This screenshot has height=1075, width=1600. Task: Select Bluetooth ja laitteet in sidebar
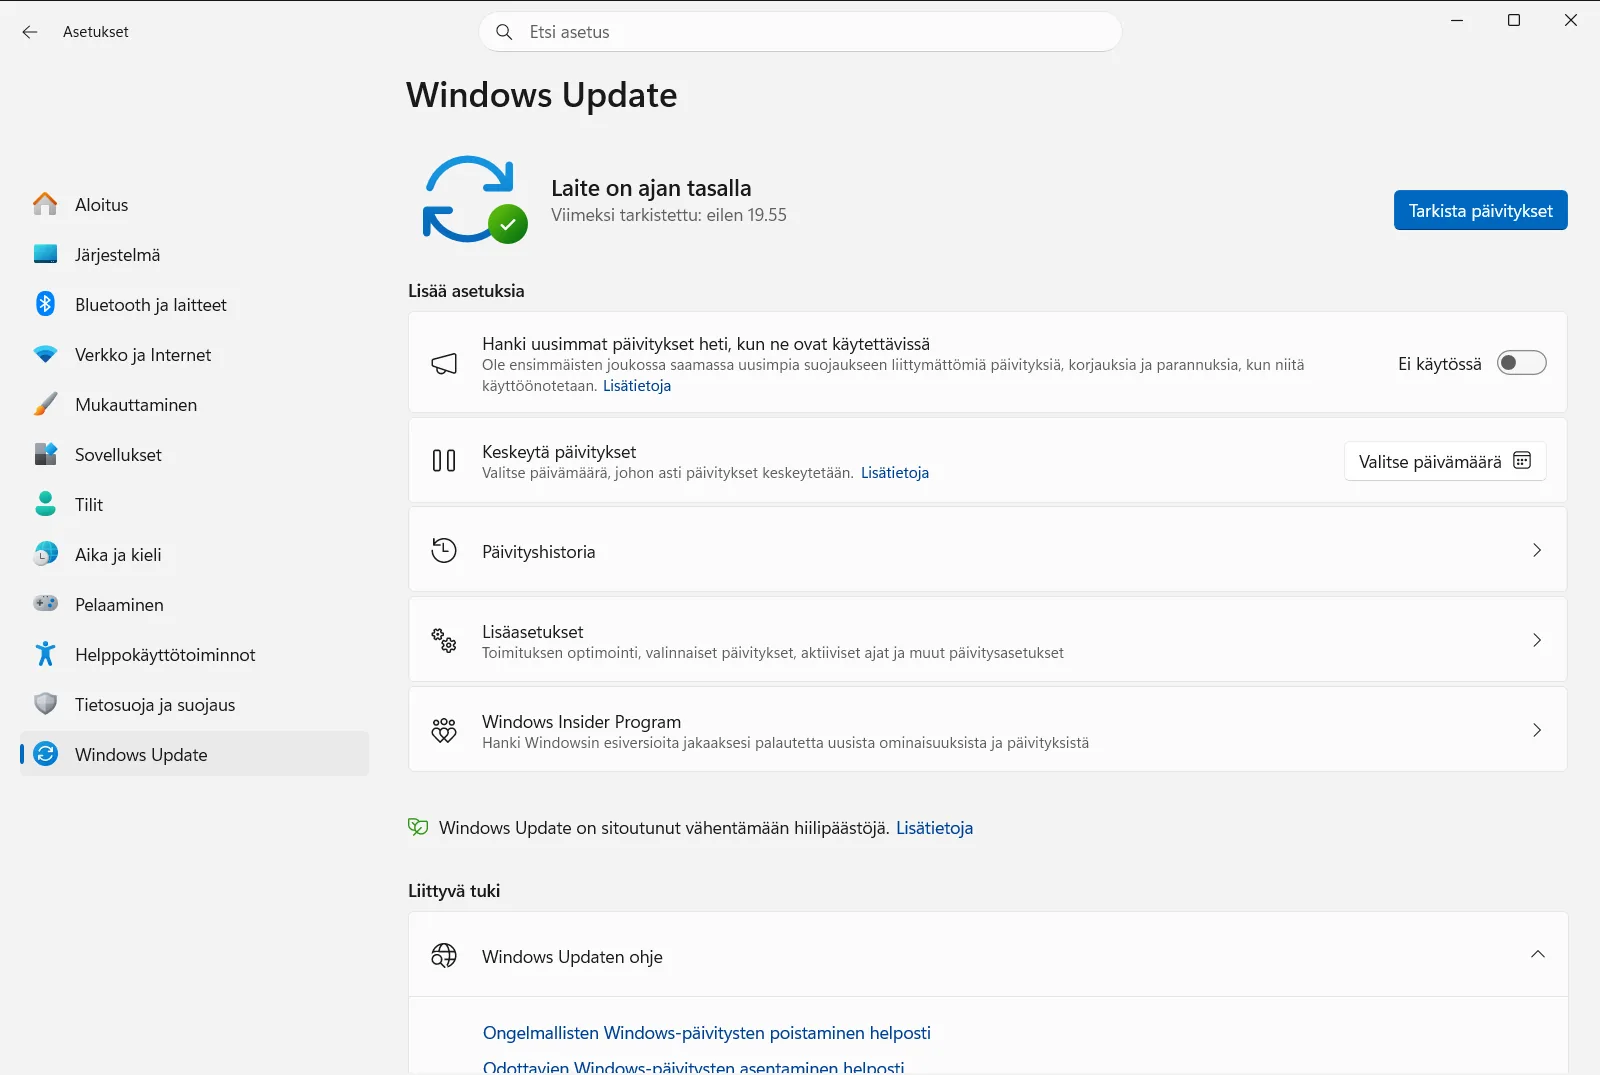(x=194, y=304)
